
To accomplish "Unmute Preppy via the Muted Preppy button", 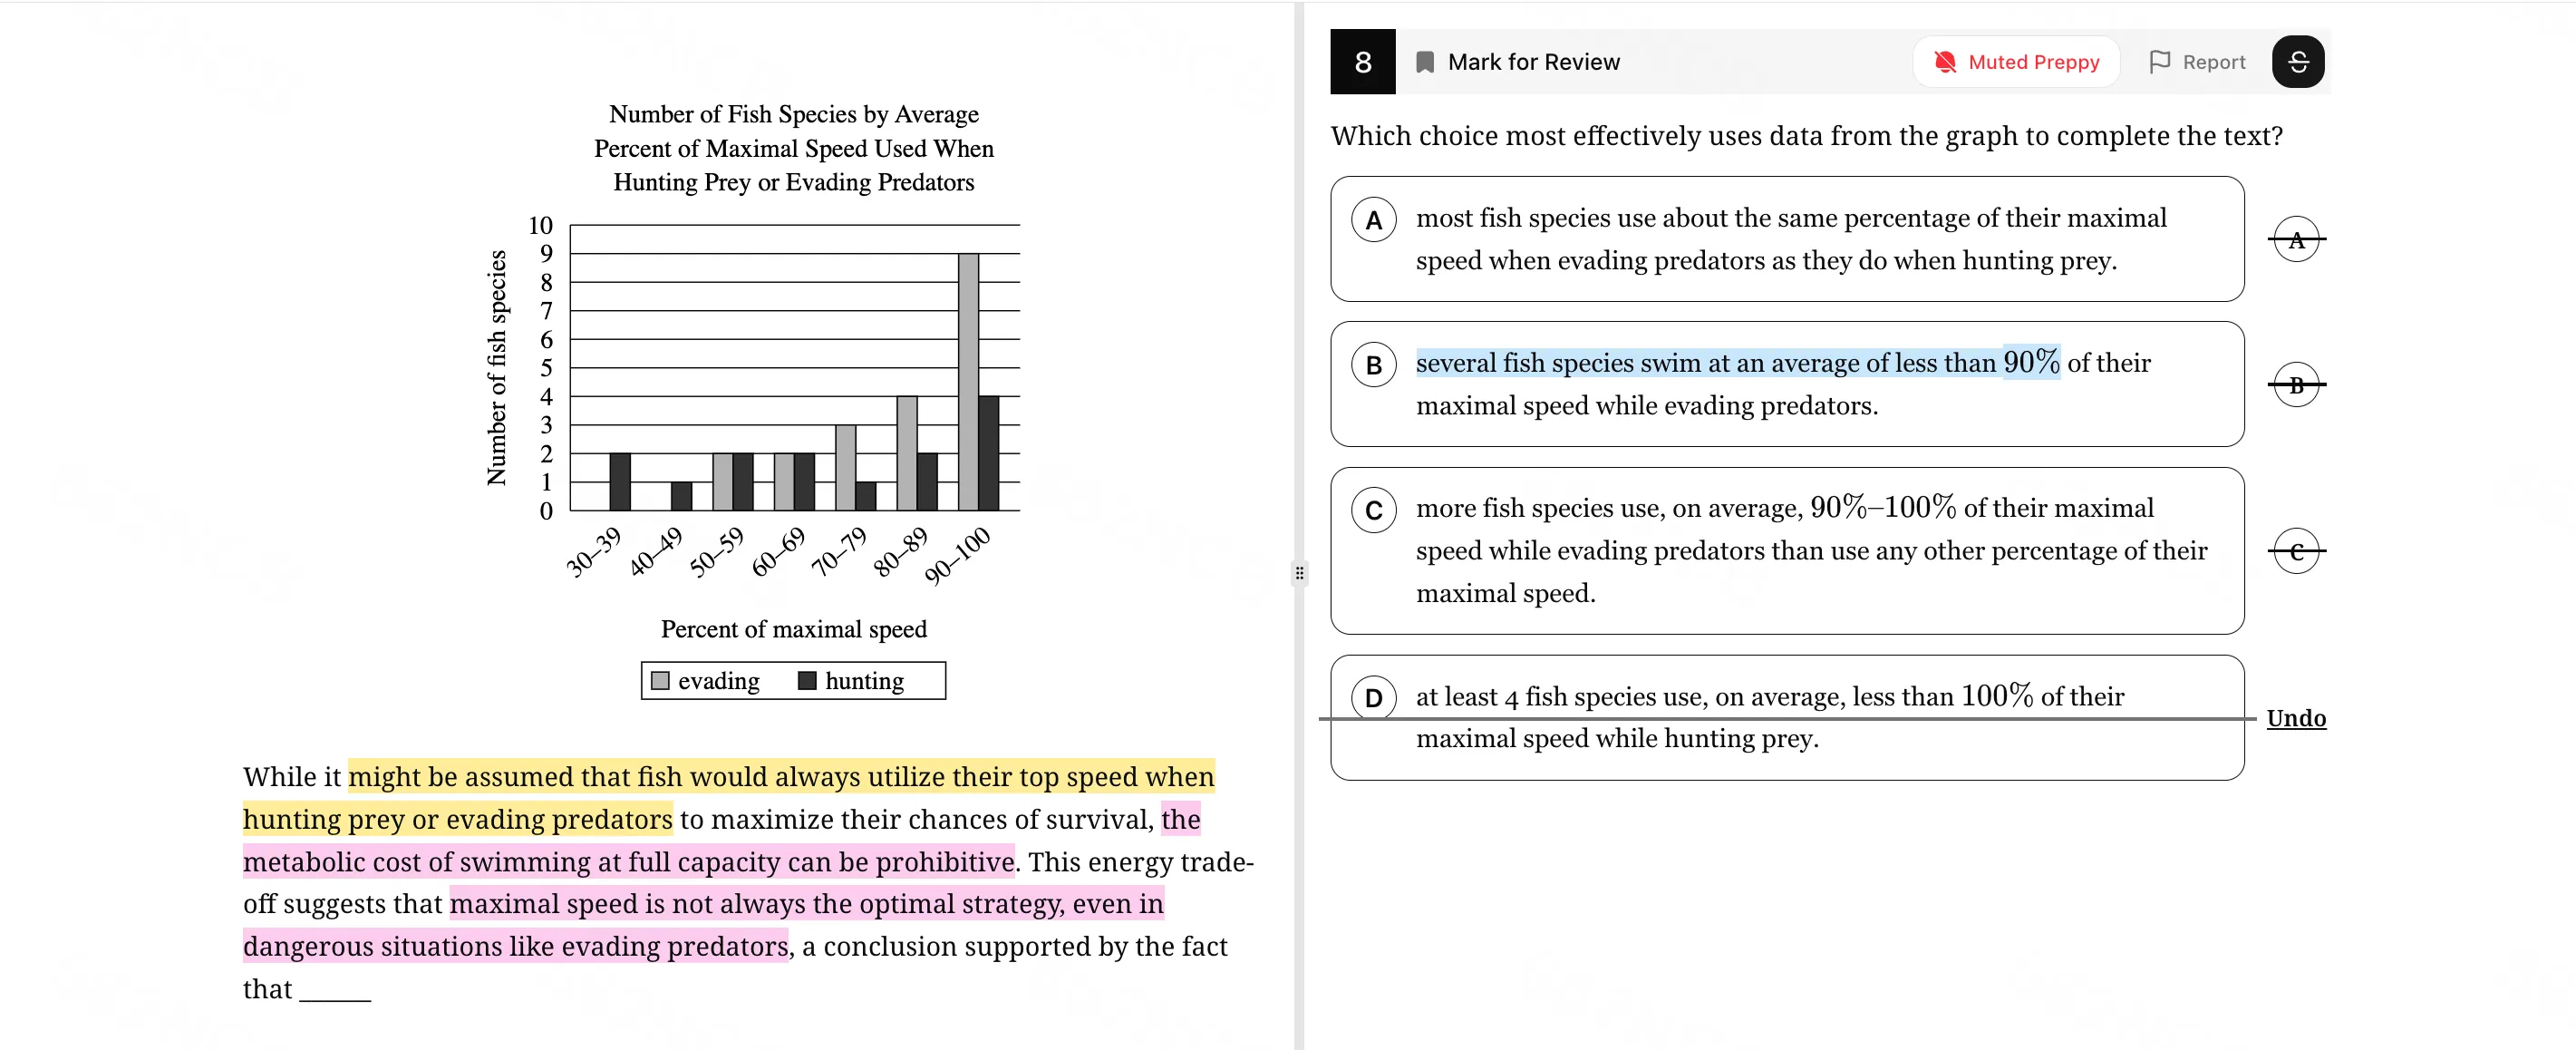I will click(x=2016, y=61).
